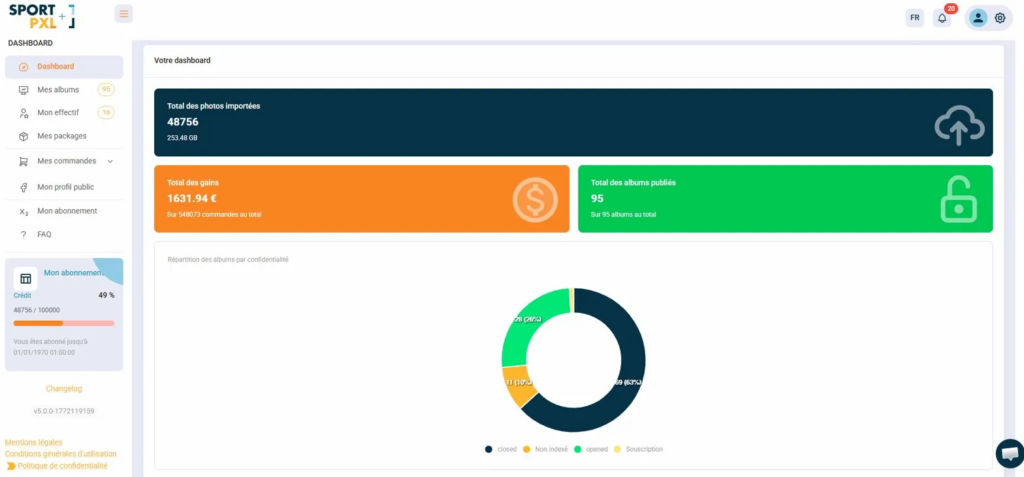Click the hamburger menu icon in header
Image resolution: width=1024 pixels, height=477 pixels.
pos(123,14)
